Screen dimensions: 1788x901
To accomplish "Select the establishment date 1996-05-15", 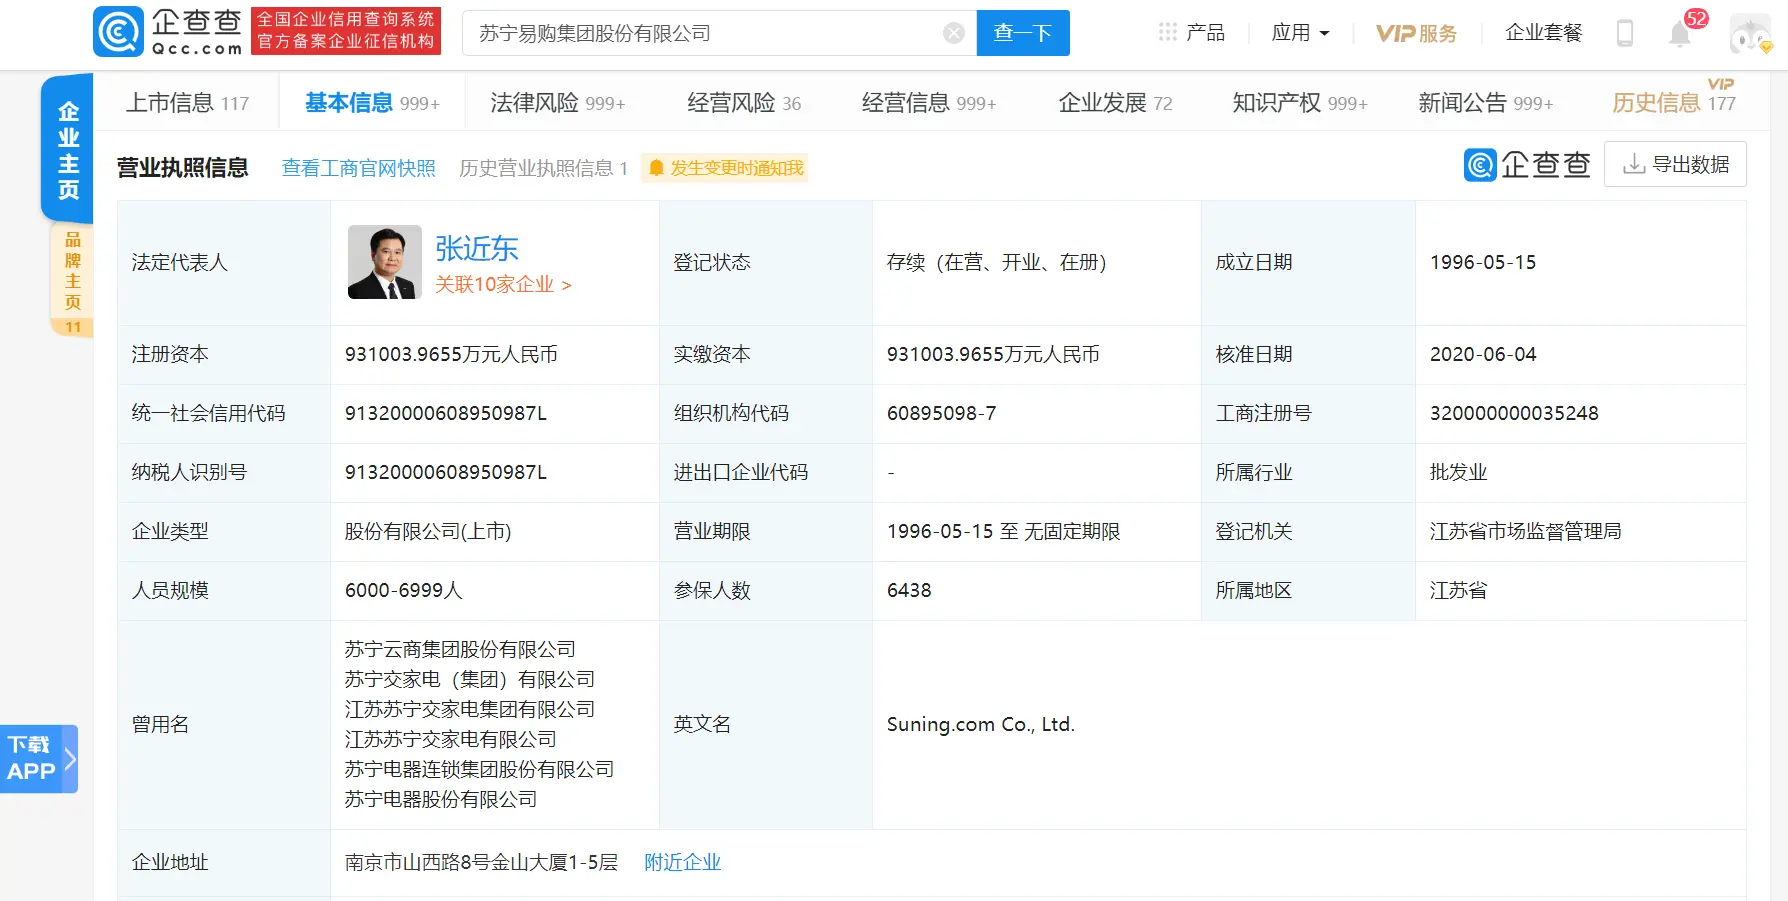I will tap(1483, 262).
